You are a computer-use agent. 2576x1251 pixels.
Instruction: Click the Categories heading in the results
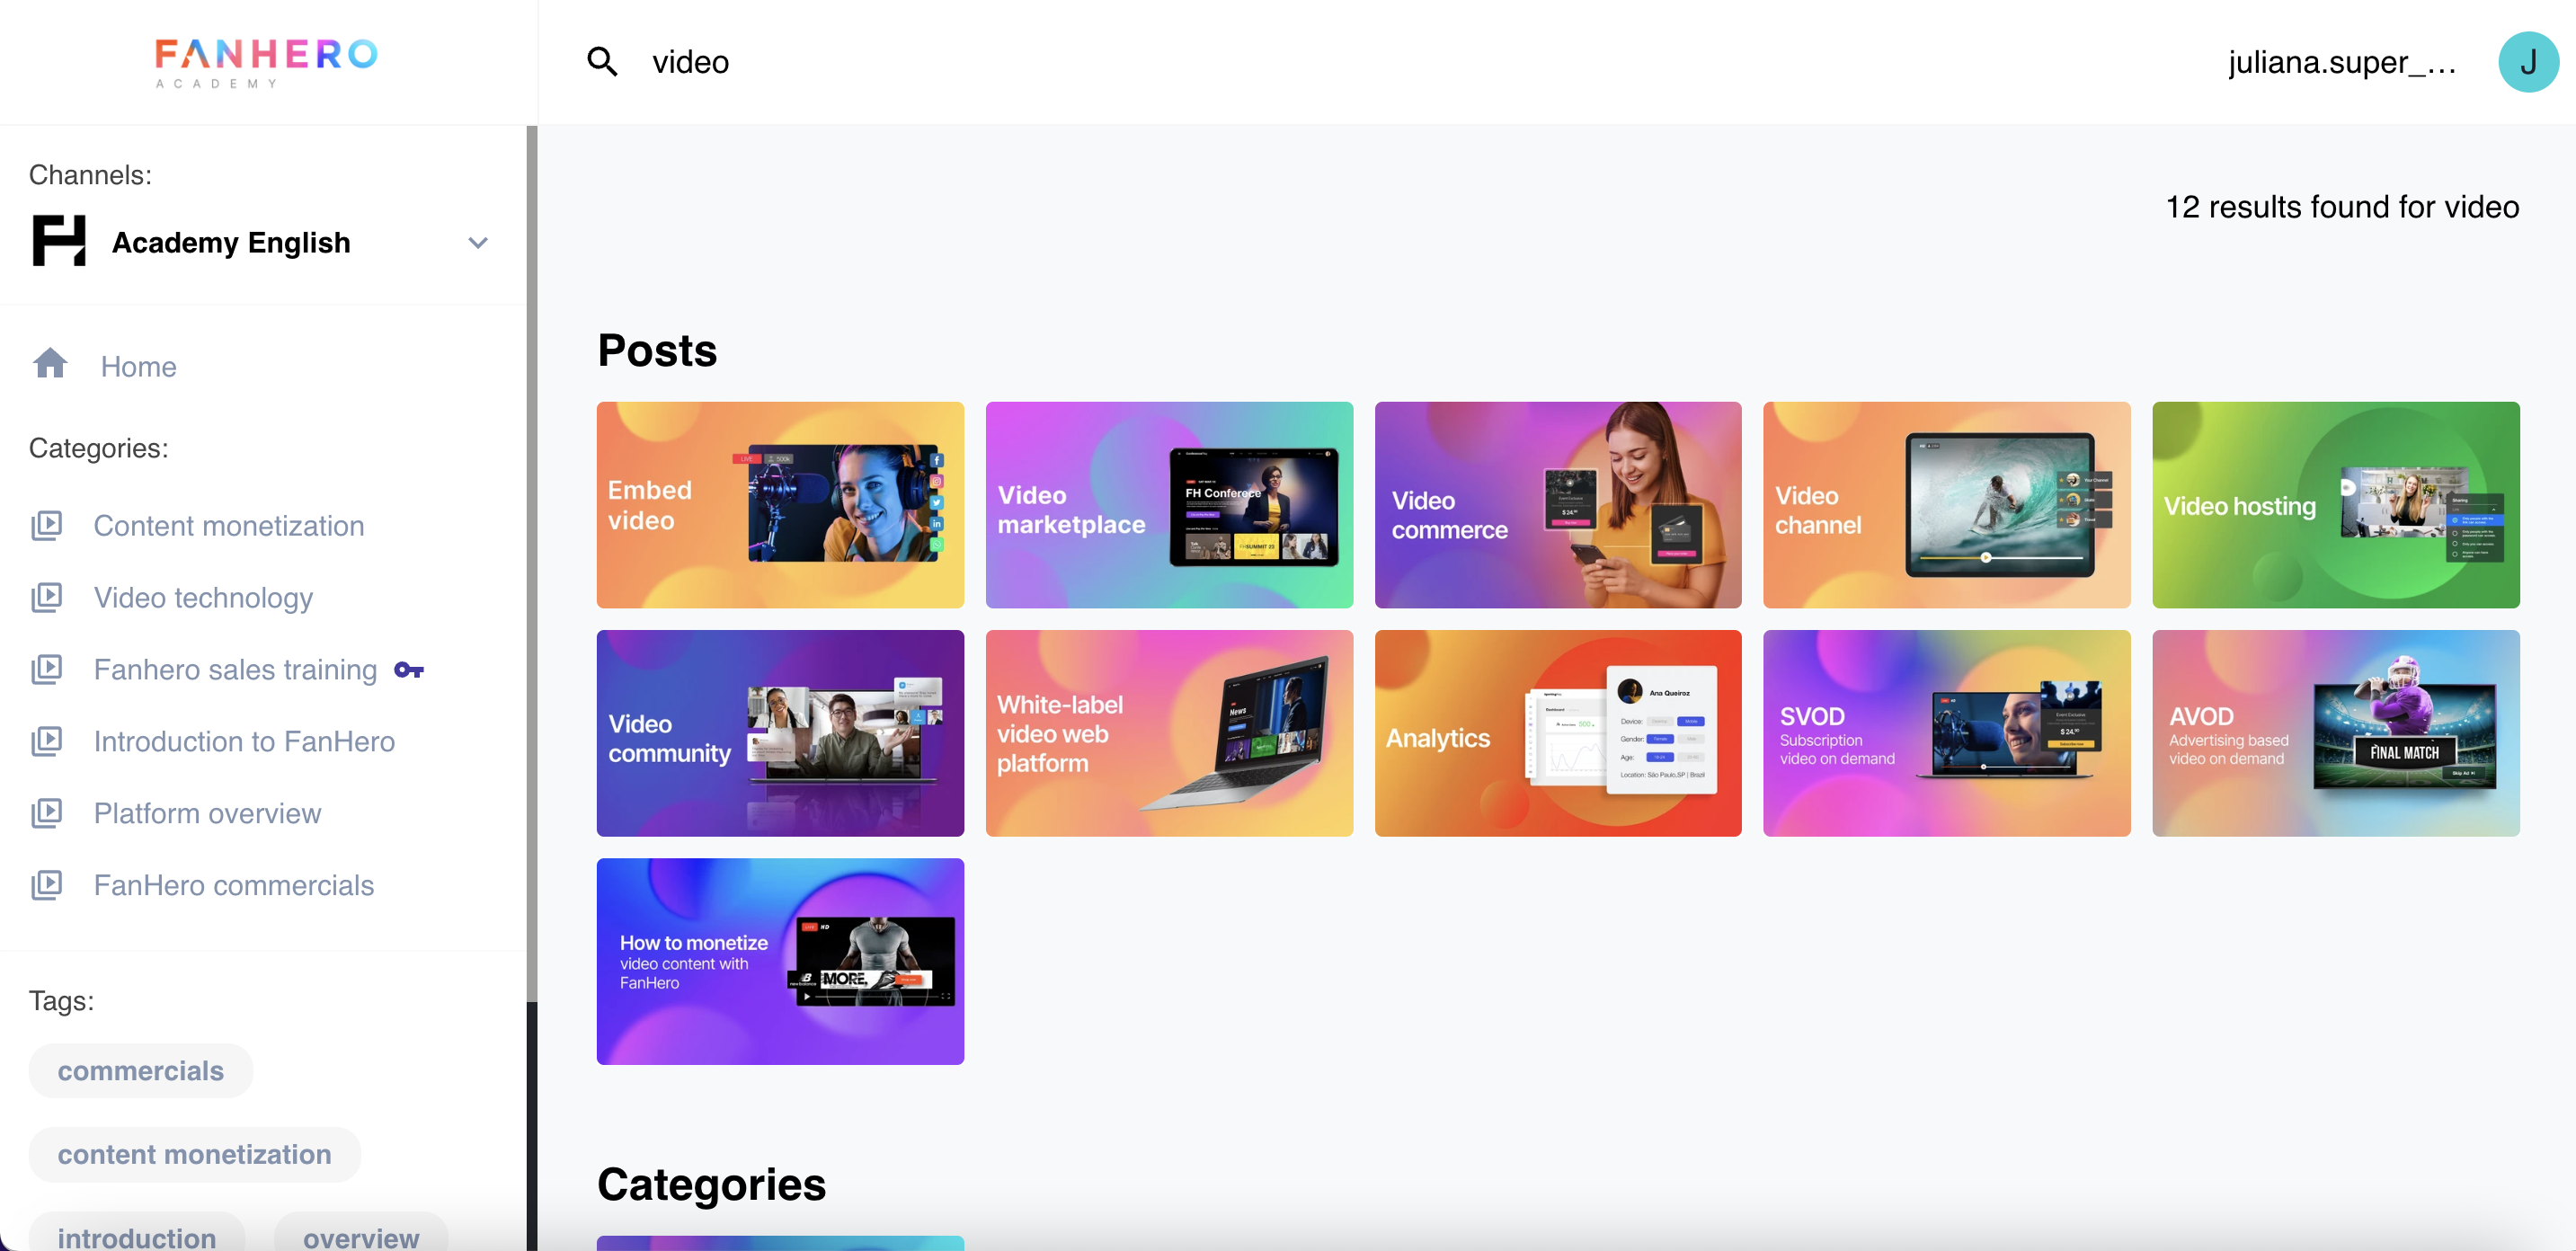point(711,1185)
